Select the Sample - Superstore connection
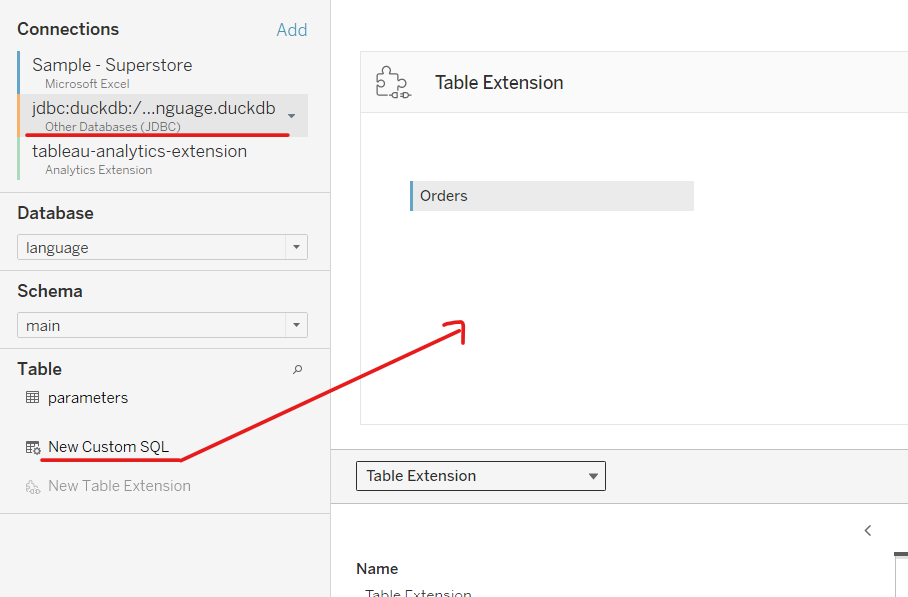 112,65
